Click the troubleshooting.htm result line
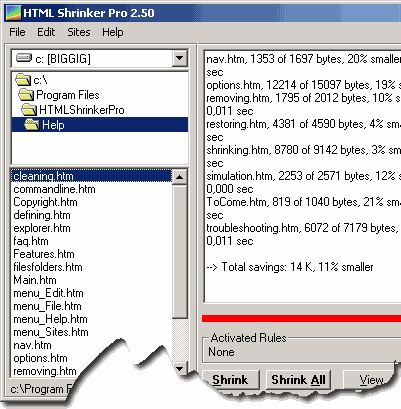401x409 pixels. click(x=303, y=228)
